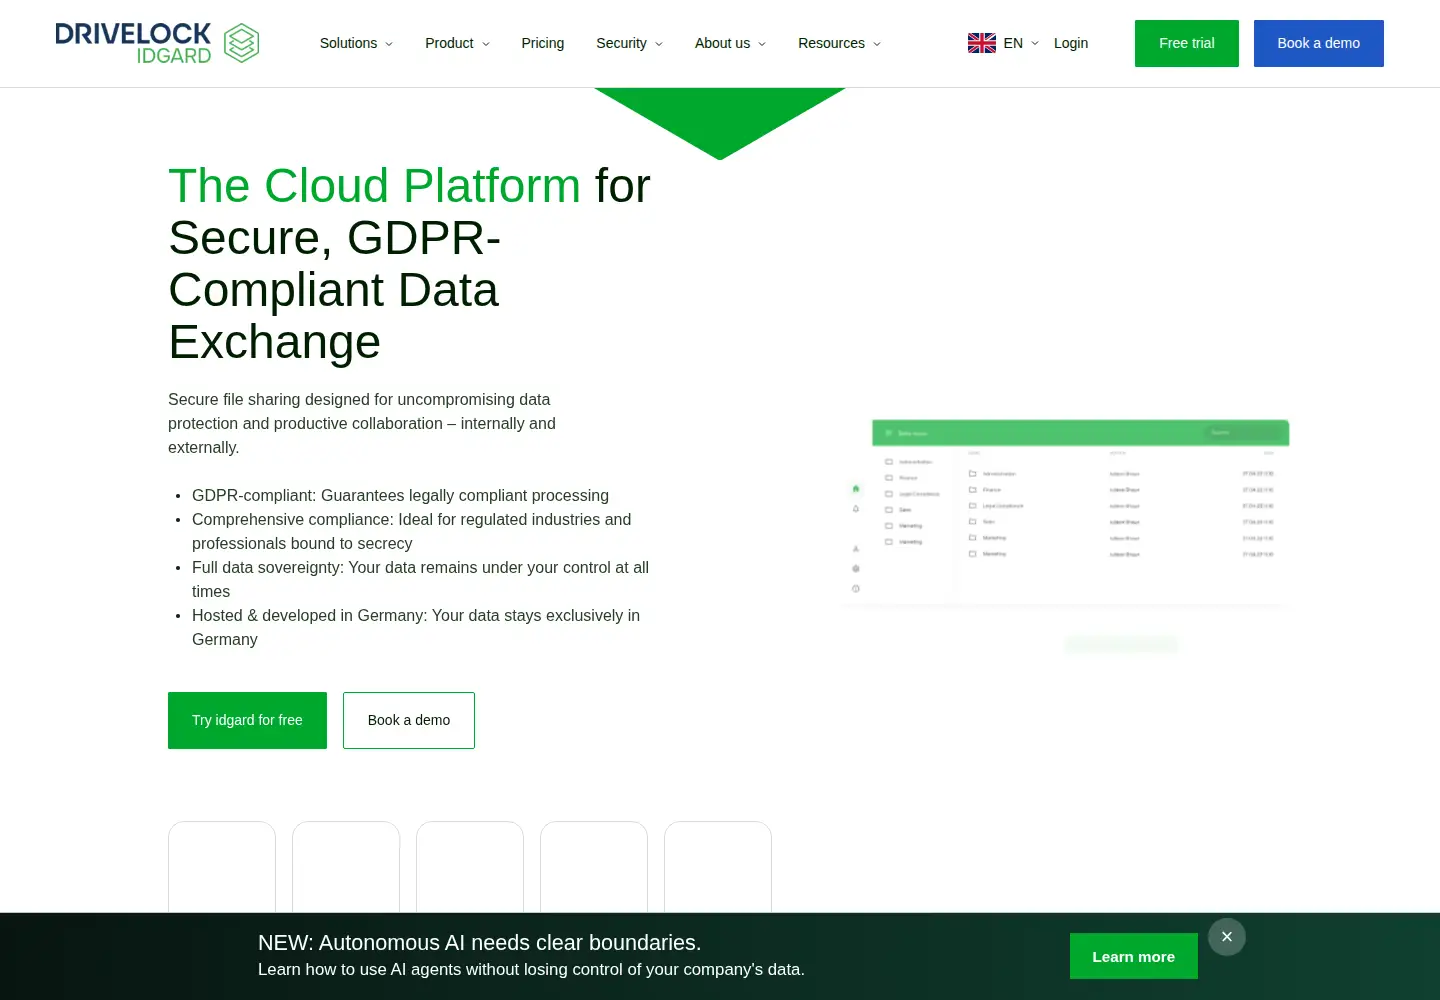
Task: Click the blue Book a demo header button
Action: (1319, 43)
